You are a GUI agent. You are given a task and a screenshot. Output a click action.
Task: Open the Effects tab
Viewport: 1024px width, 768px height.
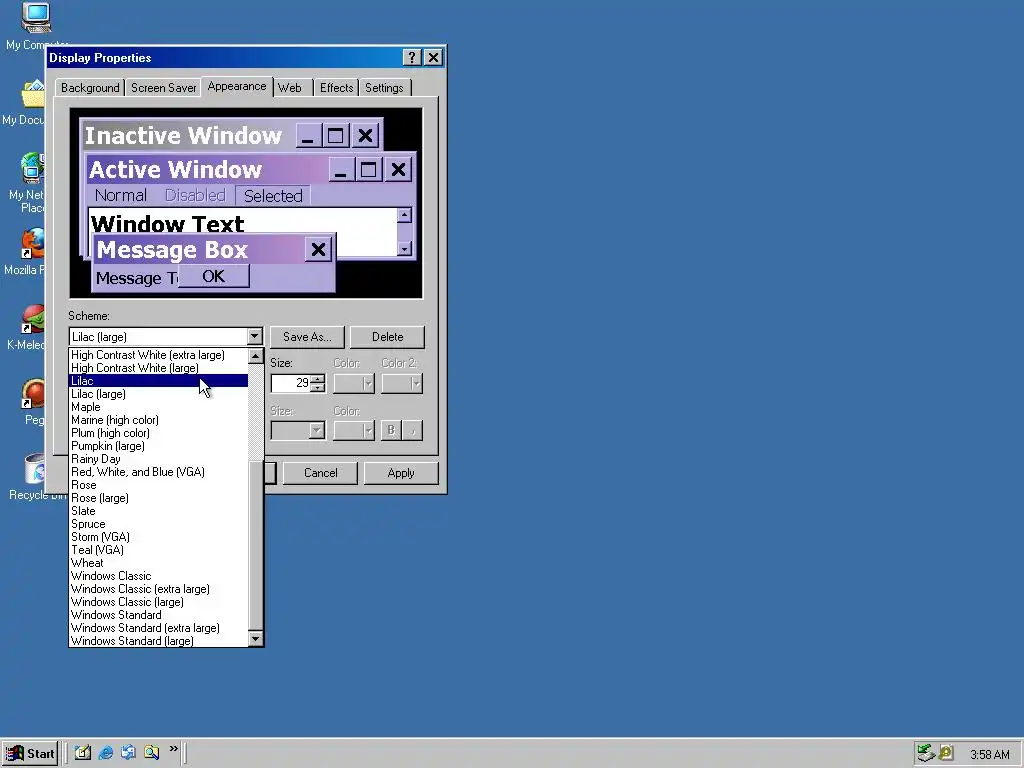pos(336,88)
